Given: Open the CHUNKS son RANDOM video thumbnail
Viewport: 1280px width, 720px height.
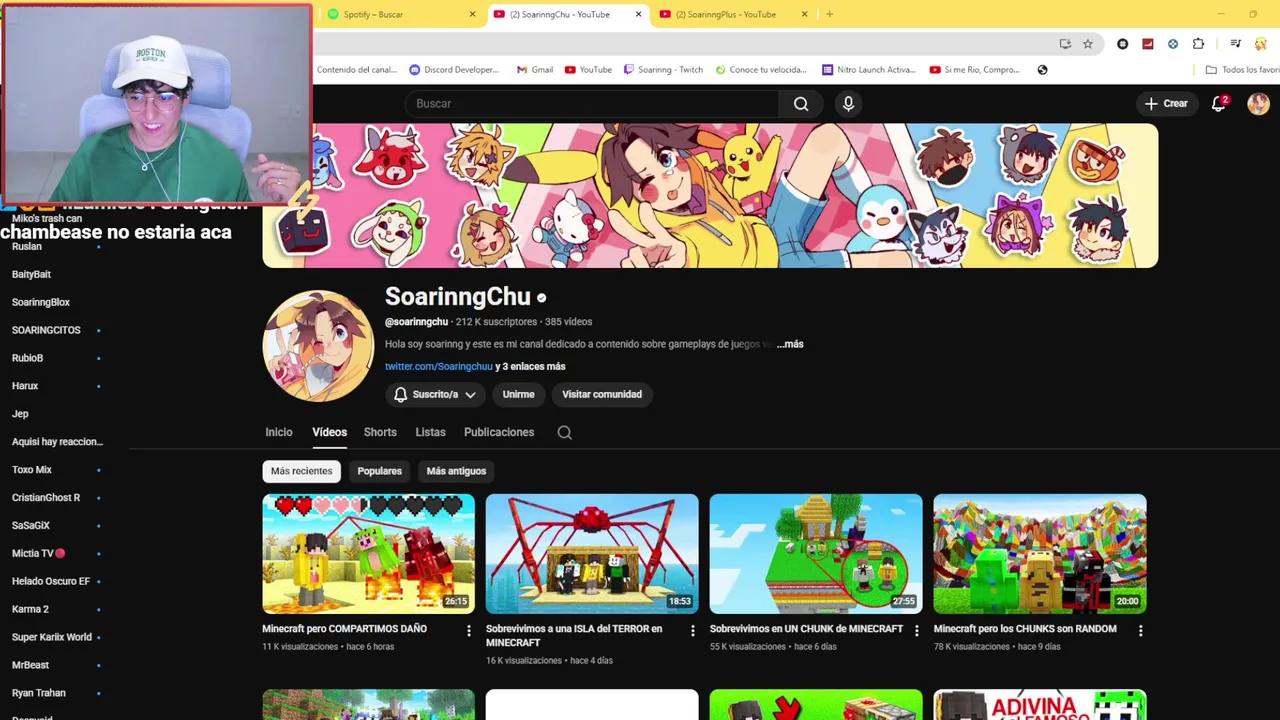Looking at the screenshot, I should point(1040,553).
